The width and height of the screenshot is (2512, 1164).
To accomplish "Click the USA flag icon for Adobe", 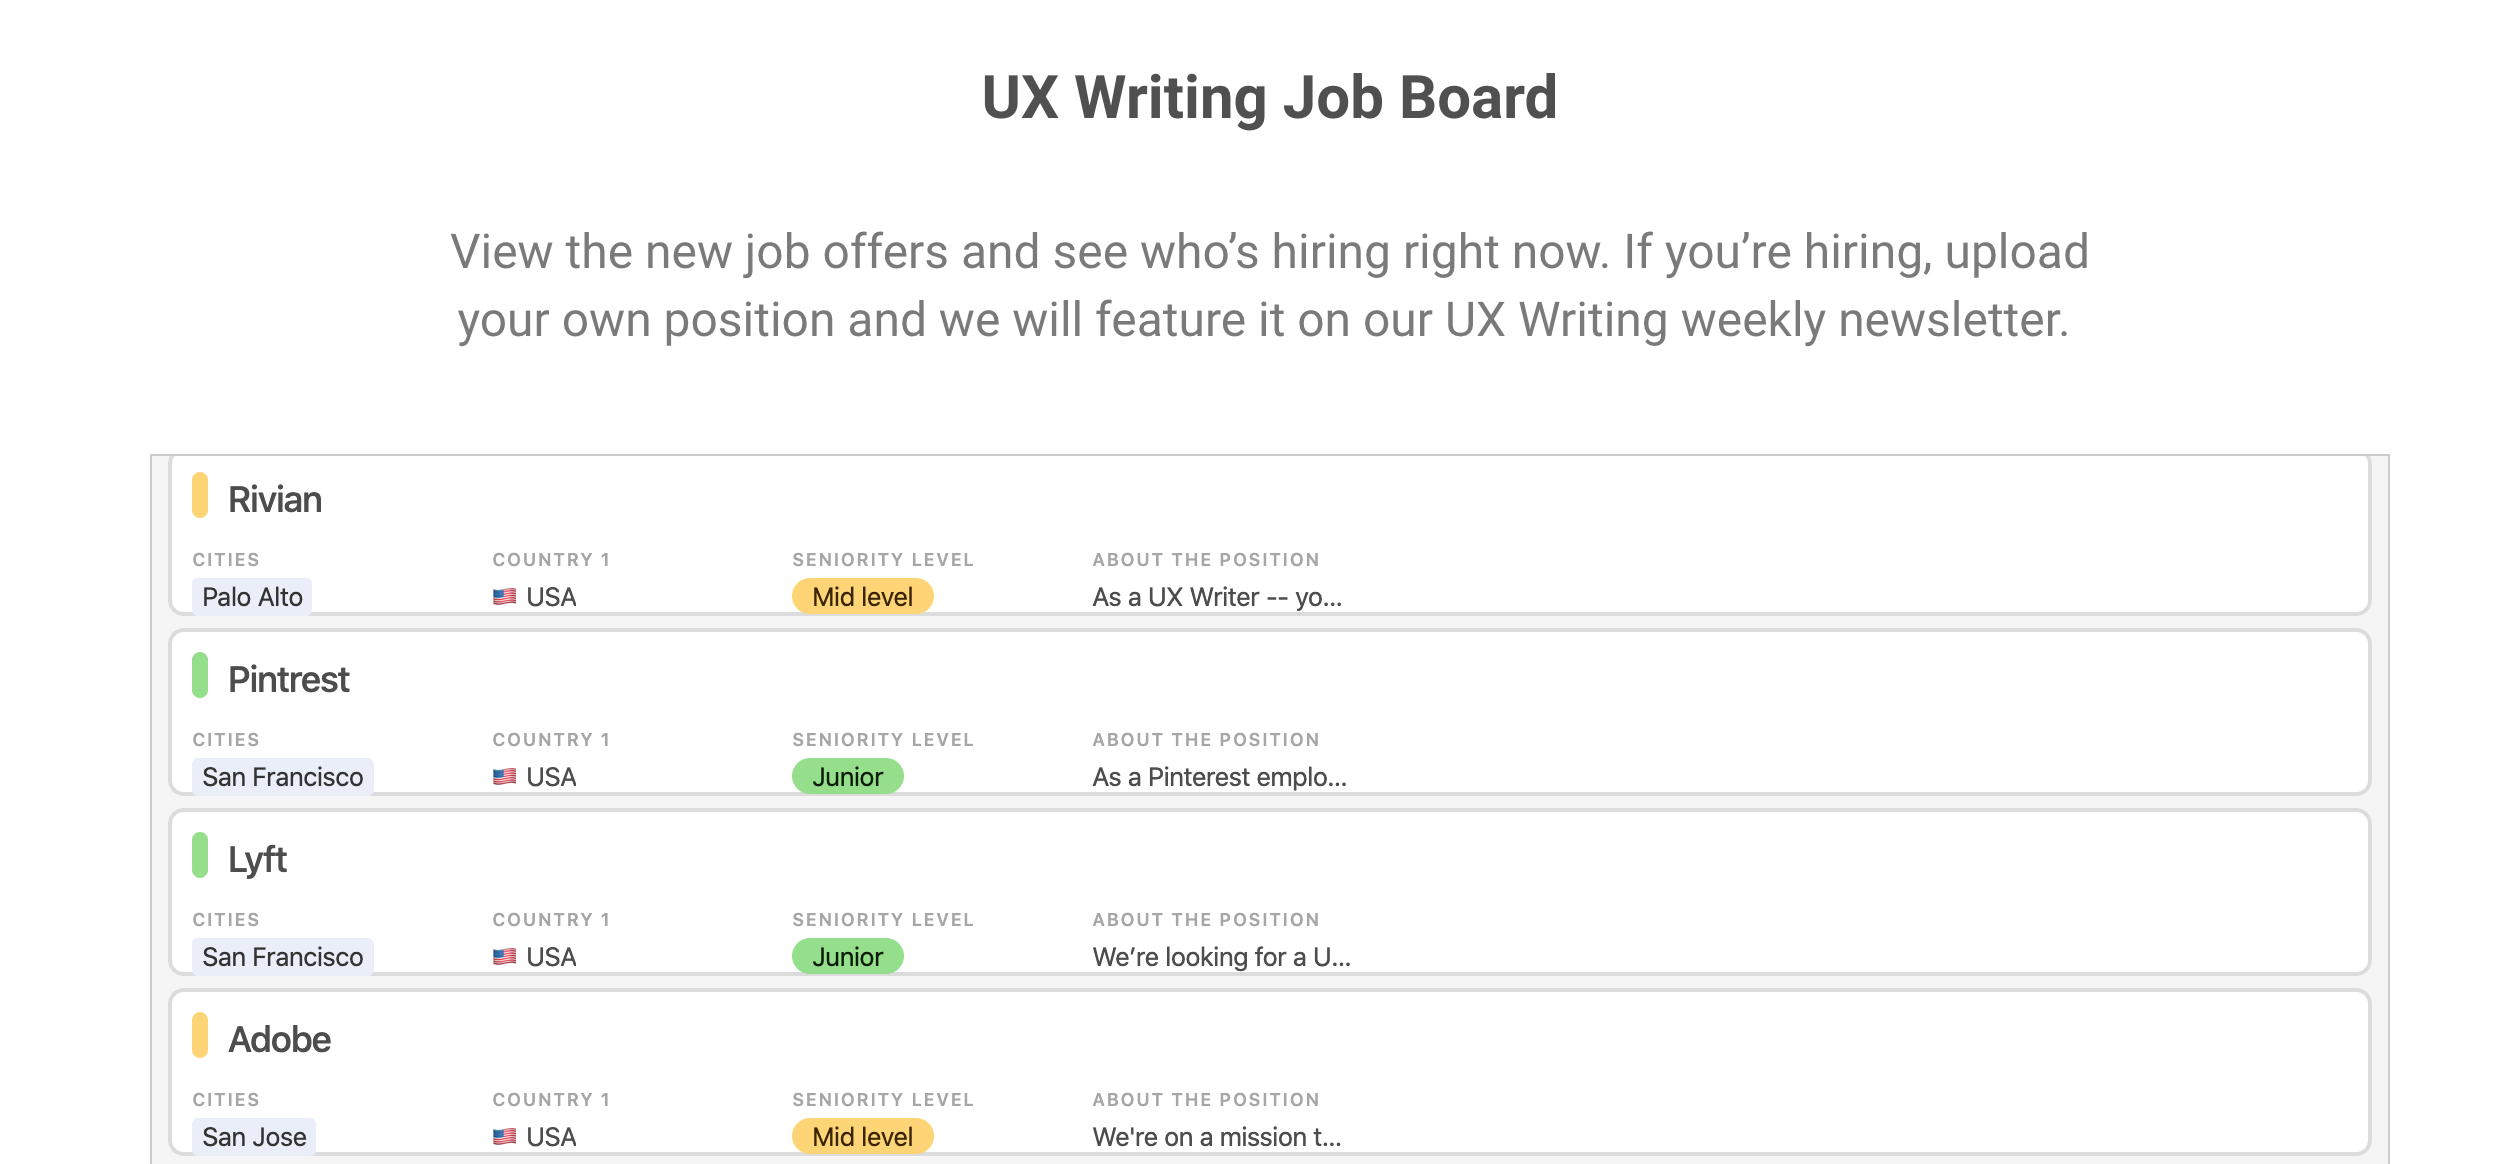I will tap(504, 1136).
